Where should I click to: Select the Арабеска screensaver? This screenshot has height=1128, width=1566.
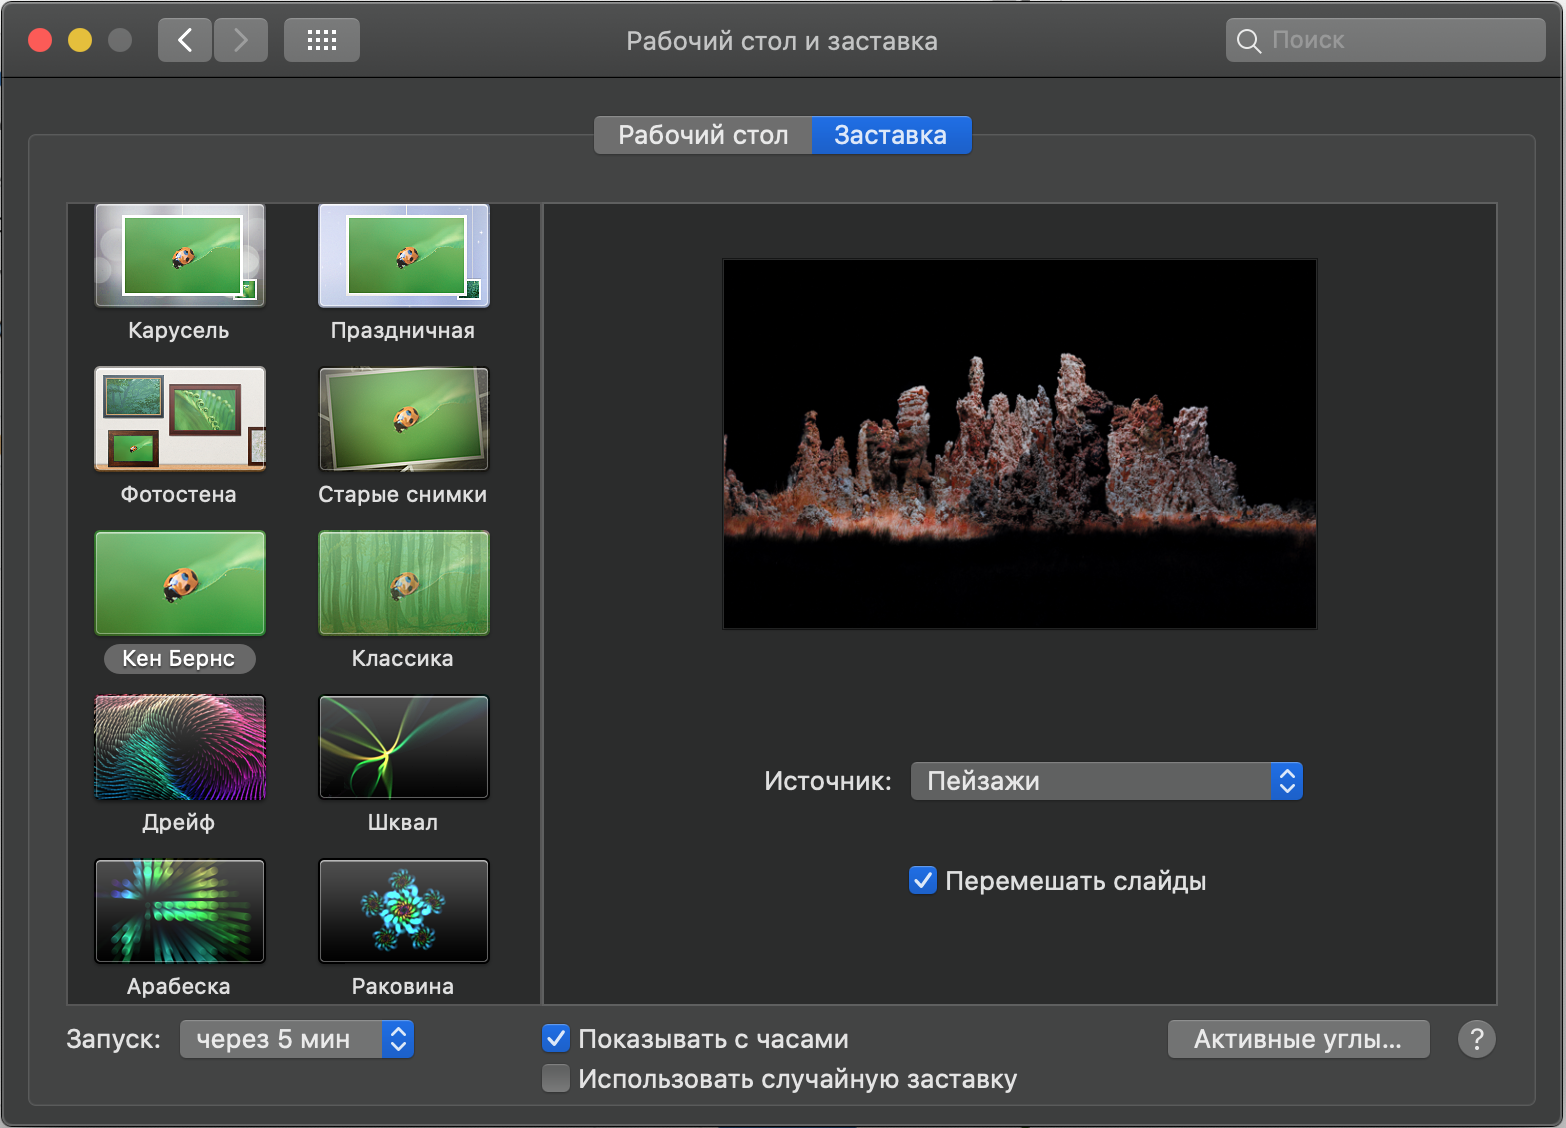coord(180,911)
